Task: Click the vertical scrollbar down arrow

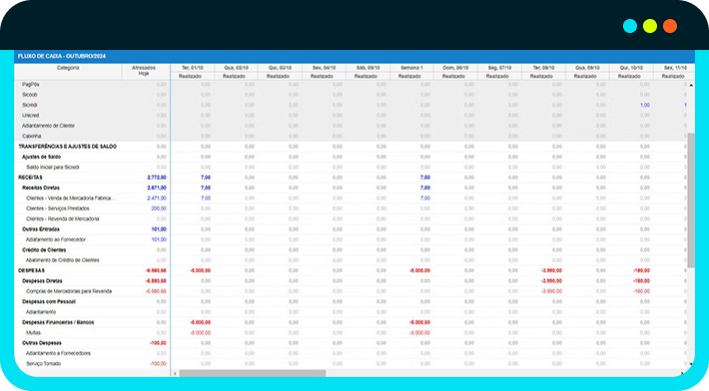Action: pos(691,364)
